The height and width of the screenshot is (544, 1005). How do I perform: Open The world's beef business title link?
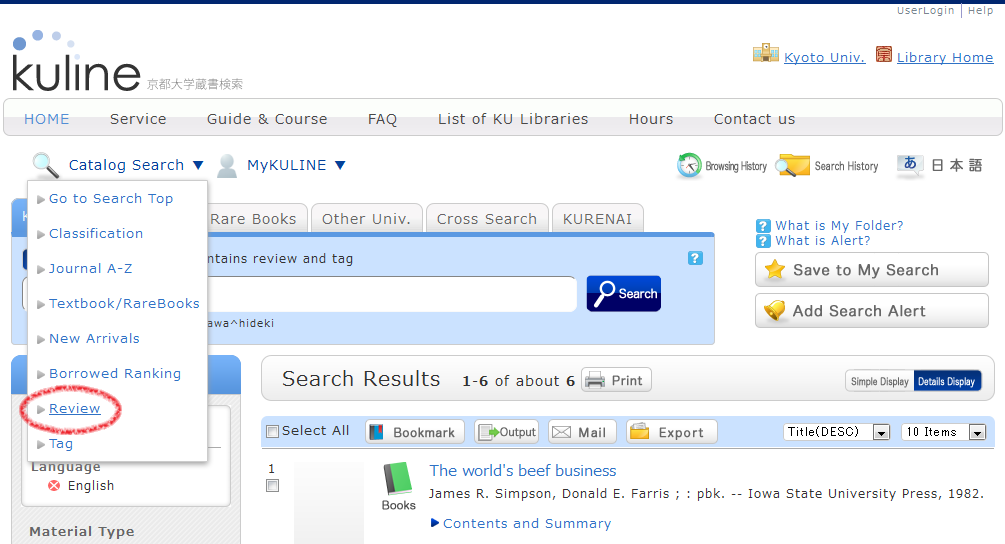(x=523, y=470)
